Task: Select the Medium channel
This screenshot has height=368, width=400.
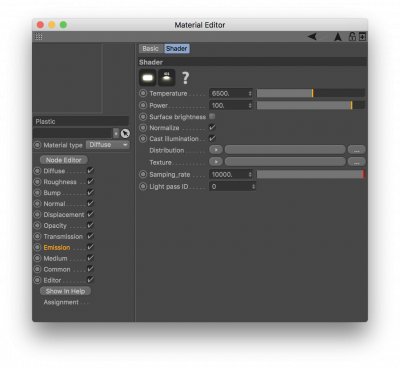Action: [x=55, y=258]
